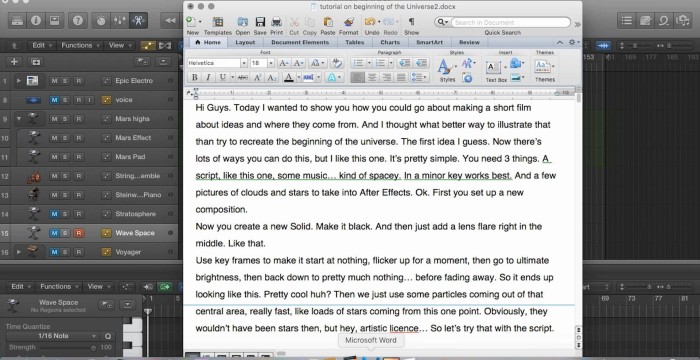Screen dimensions: 700x360
Task: Open the New document dropdown arrow
Action: (x=200, y=21)
